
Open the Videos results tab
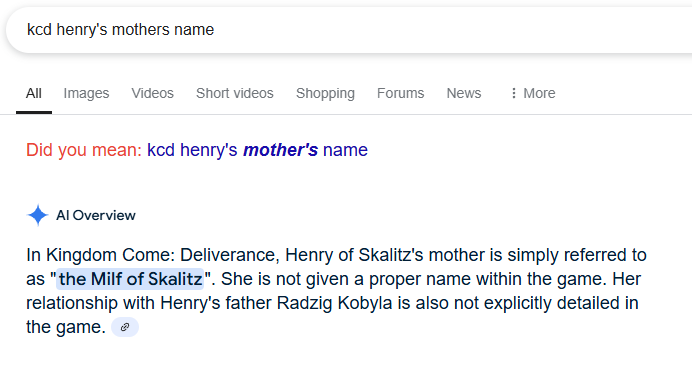(x=152, y=93)
